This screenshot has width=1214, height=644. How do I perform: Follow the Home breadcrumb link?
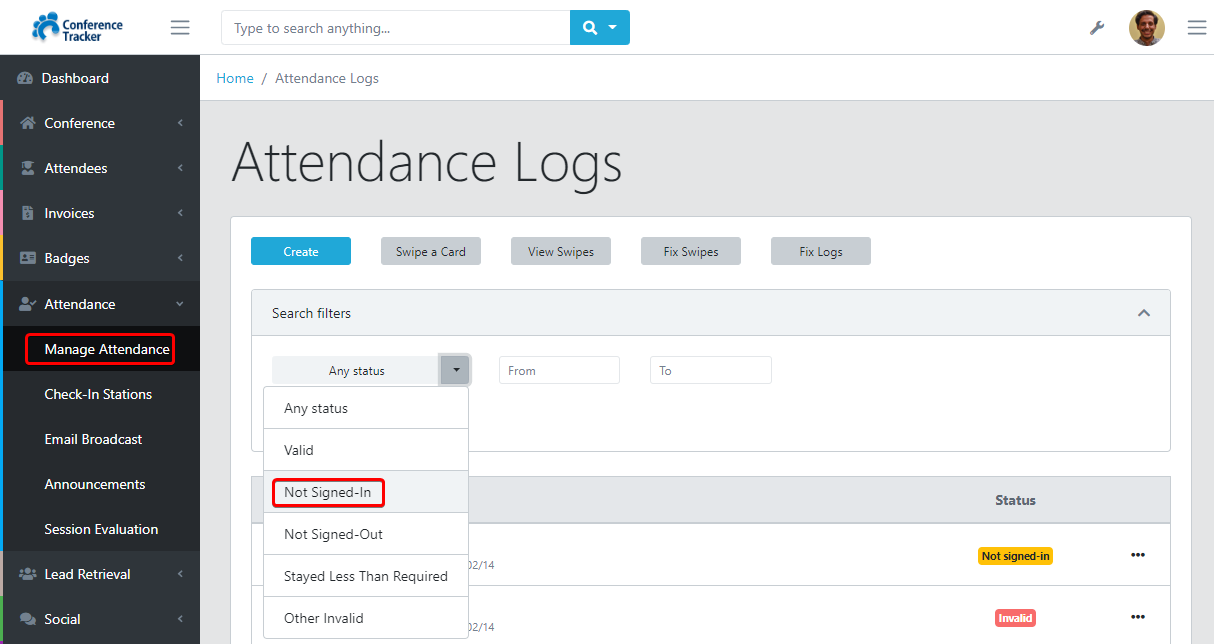click(235, 78)
